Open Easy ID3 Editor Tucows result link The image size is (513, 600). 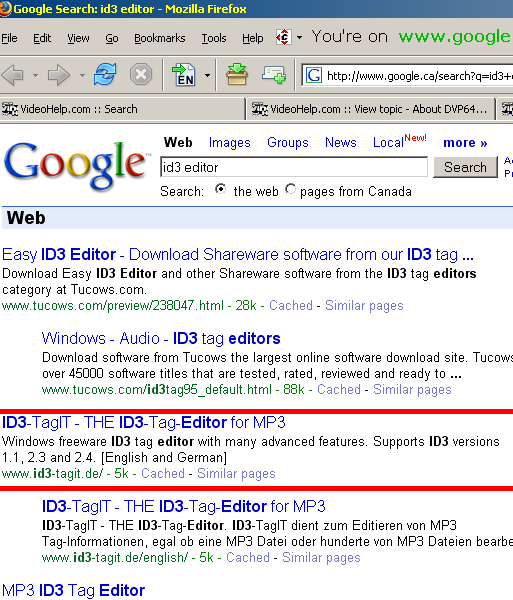tap(238, 254)
